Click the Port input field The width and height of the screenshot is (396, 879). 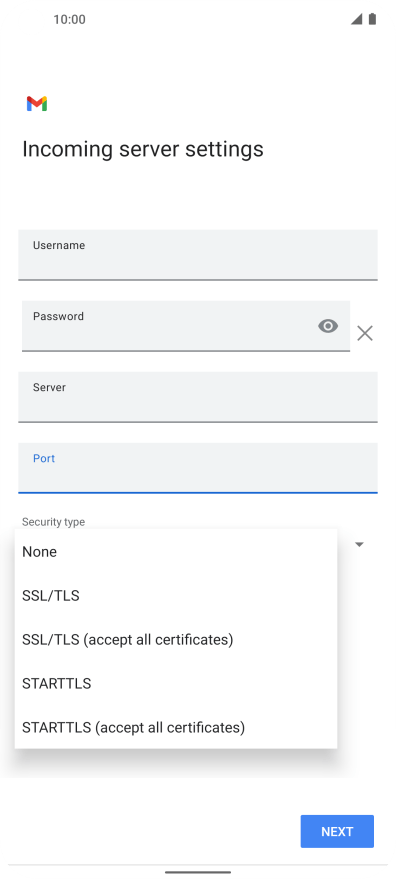tap(197, 468)
